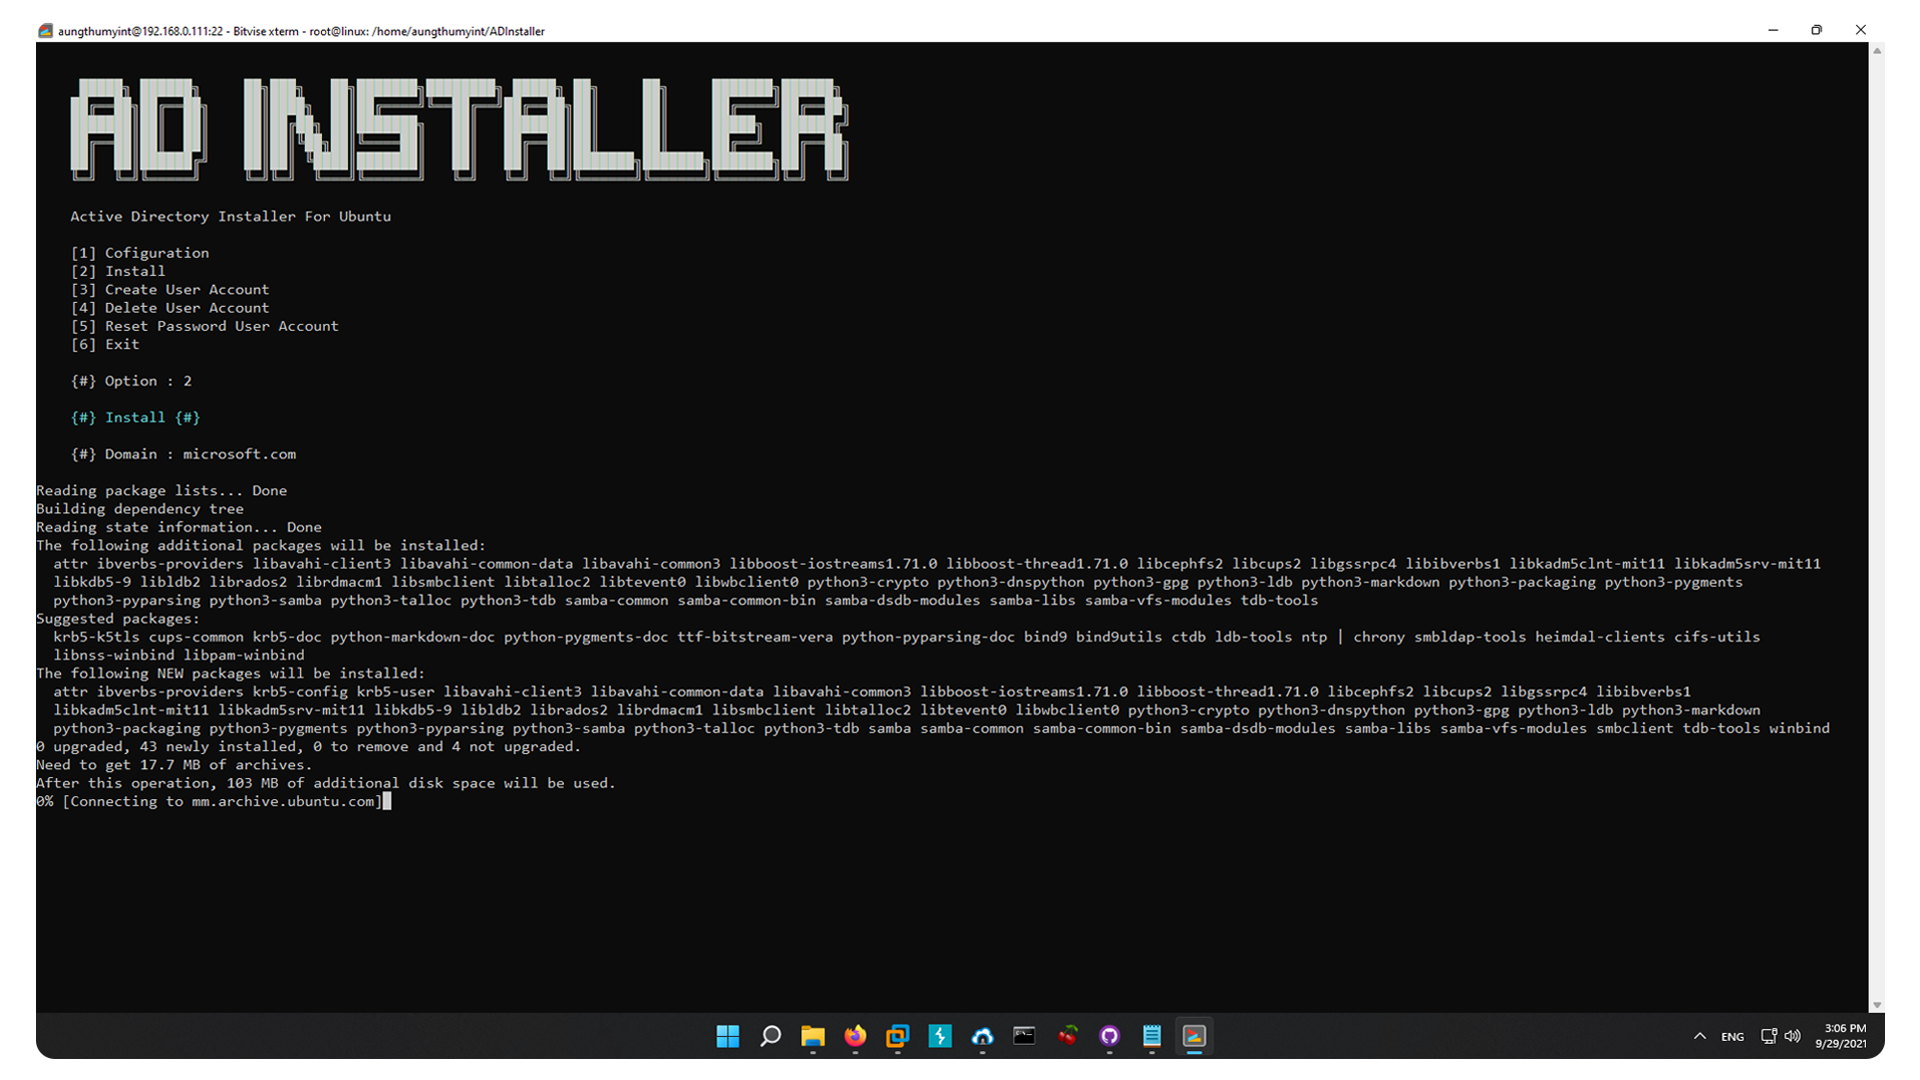
Task: Open the cloud home taskbar icon
Action: click(982, 1036)
